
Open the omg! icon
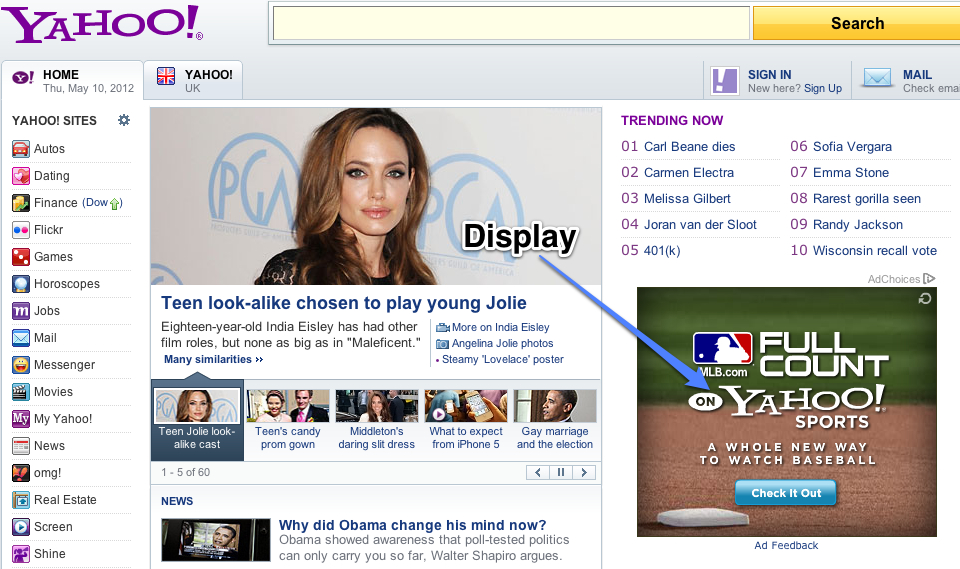click(21, 472)
